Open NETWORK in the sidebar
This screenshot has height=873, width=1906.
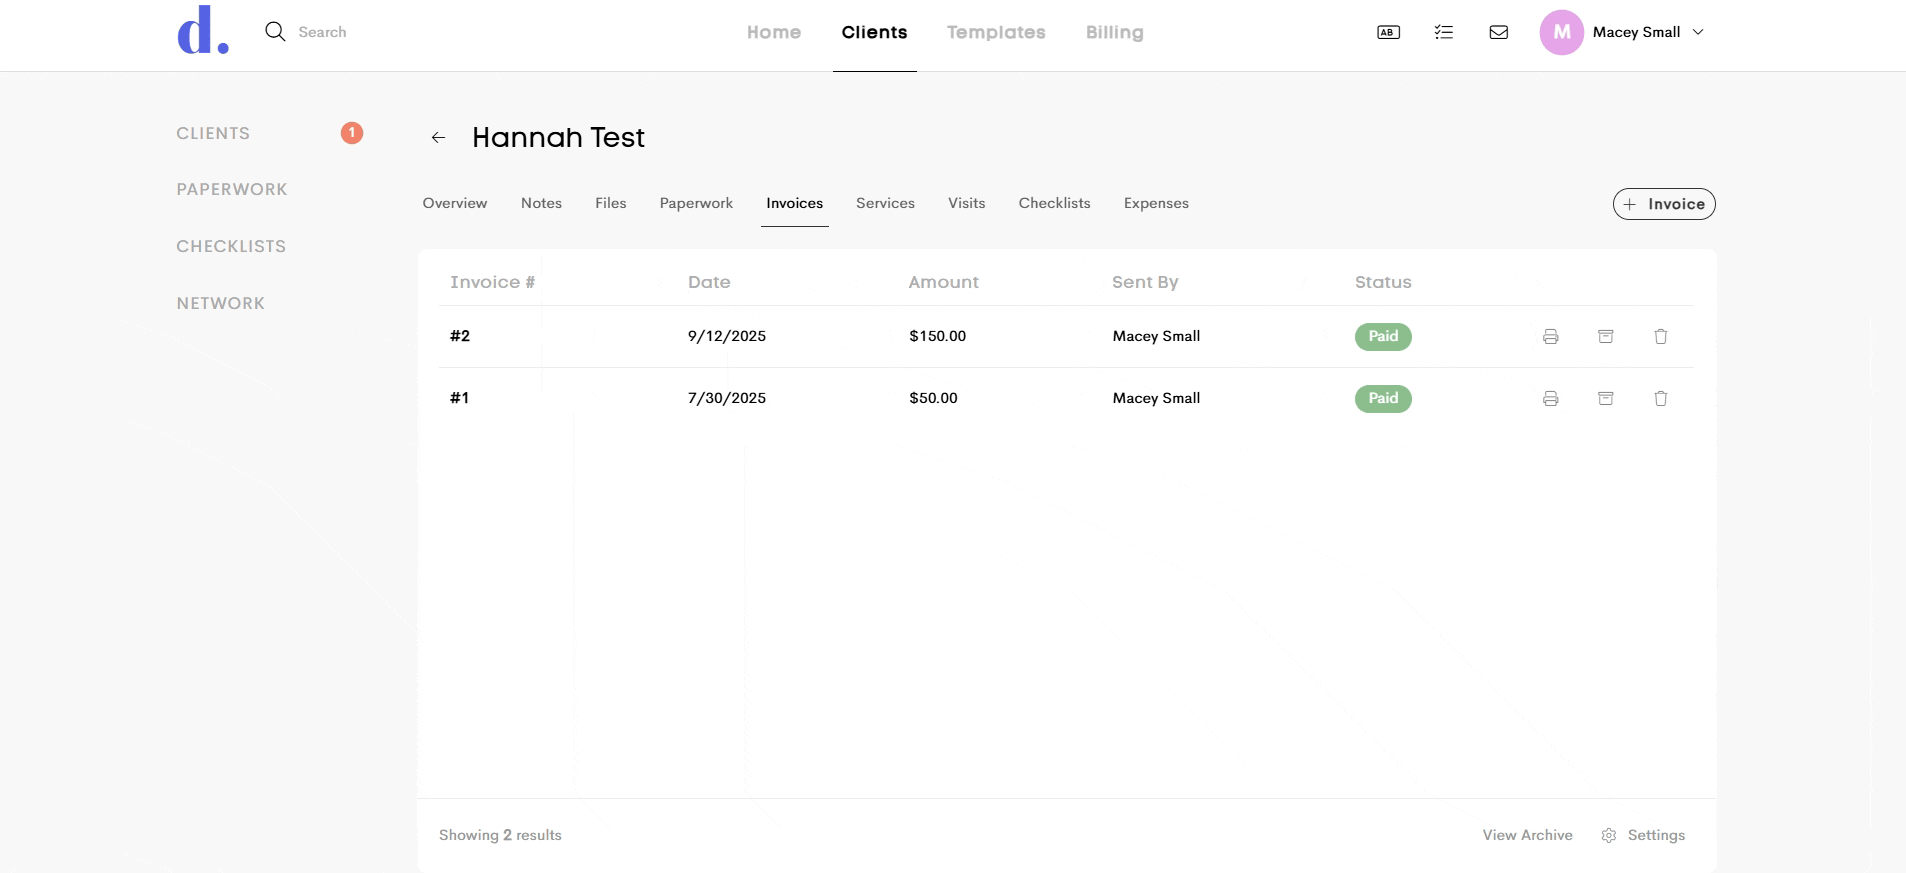(x=221, y=303)
